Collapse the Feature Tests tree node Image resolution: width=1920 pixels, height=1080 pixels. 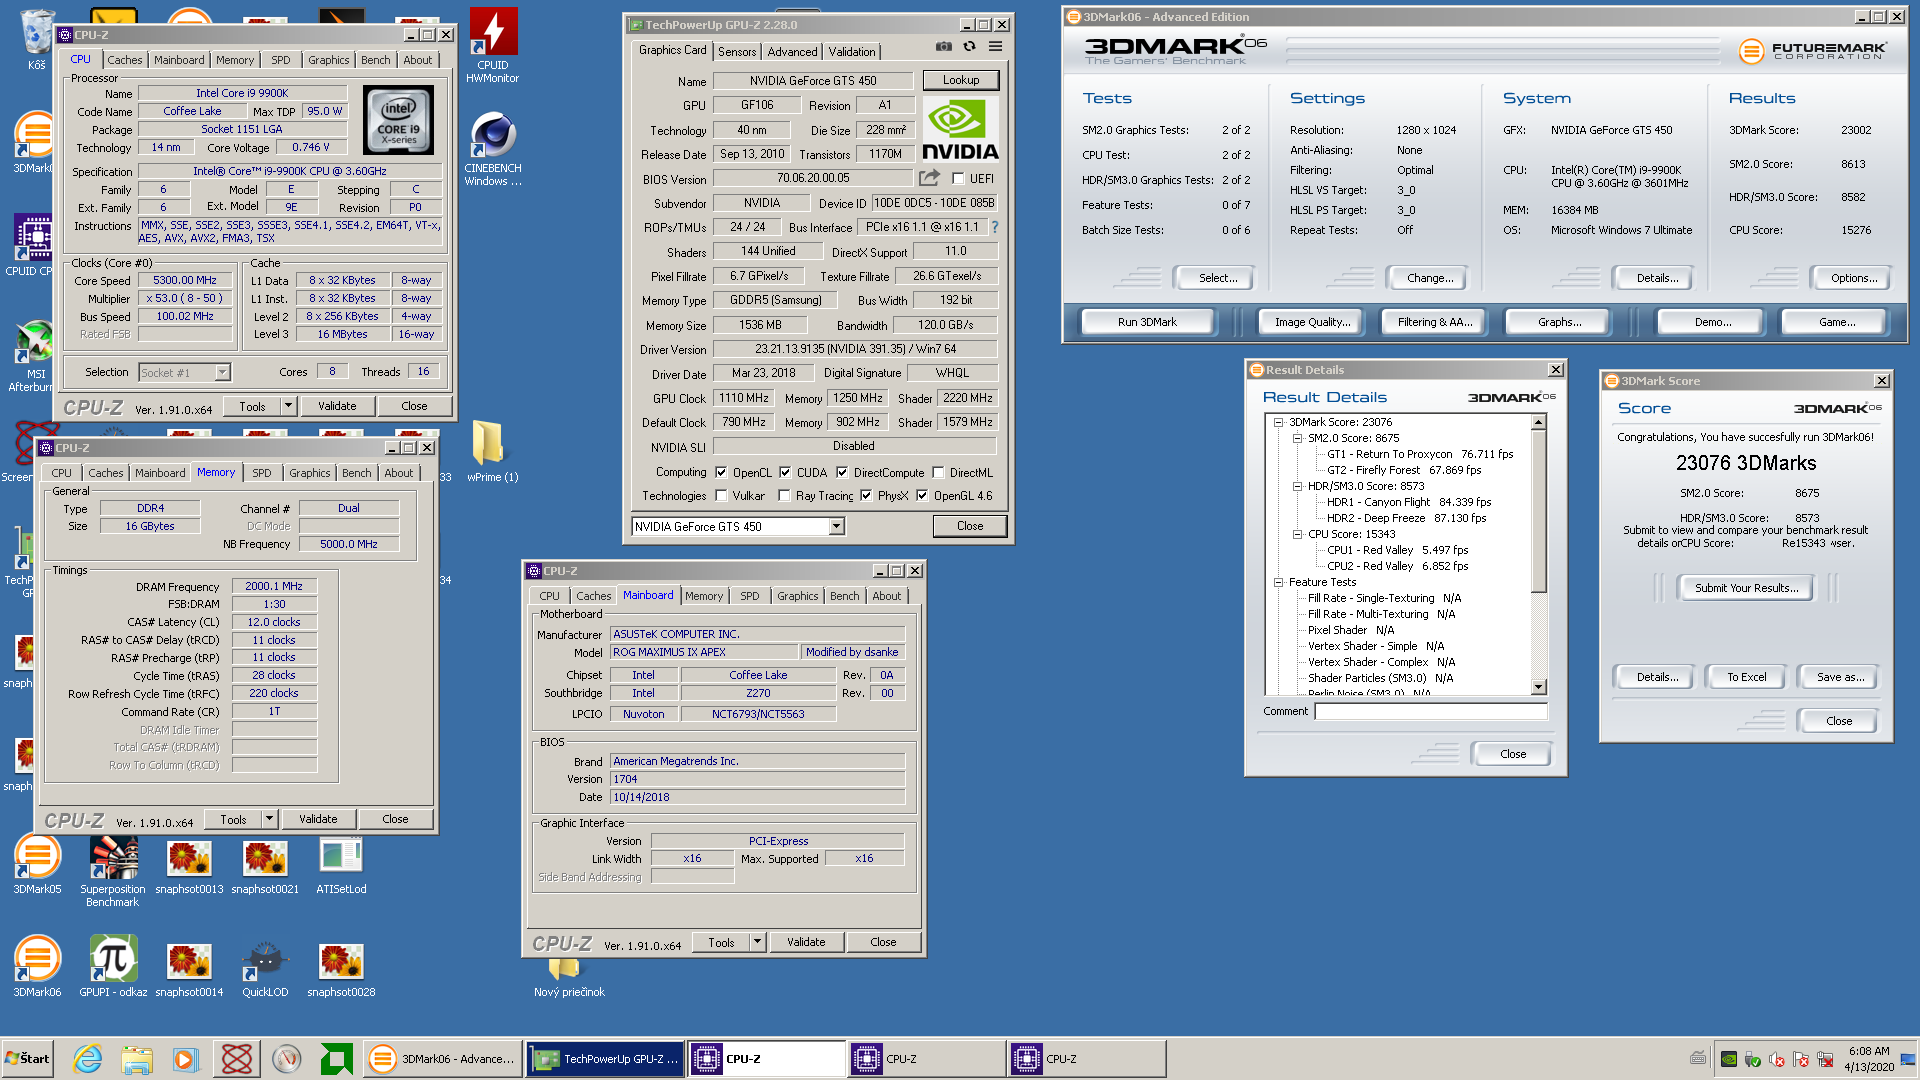1278,582
